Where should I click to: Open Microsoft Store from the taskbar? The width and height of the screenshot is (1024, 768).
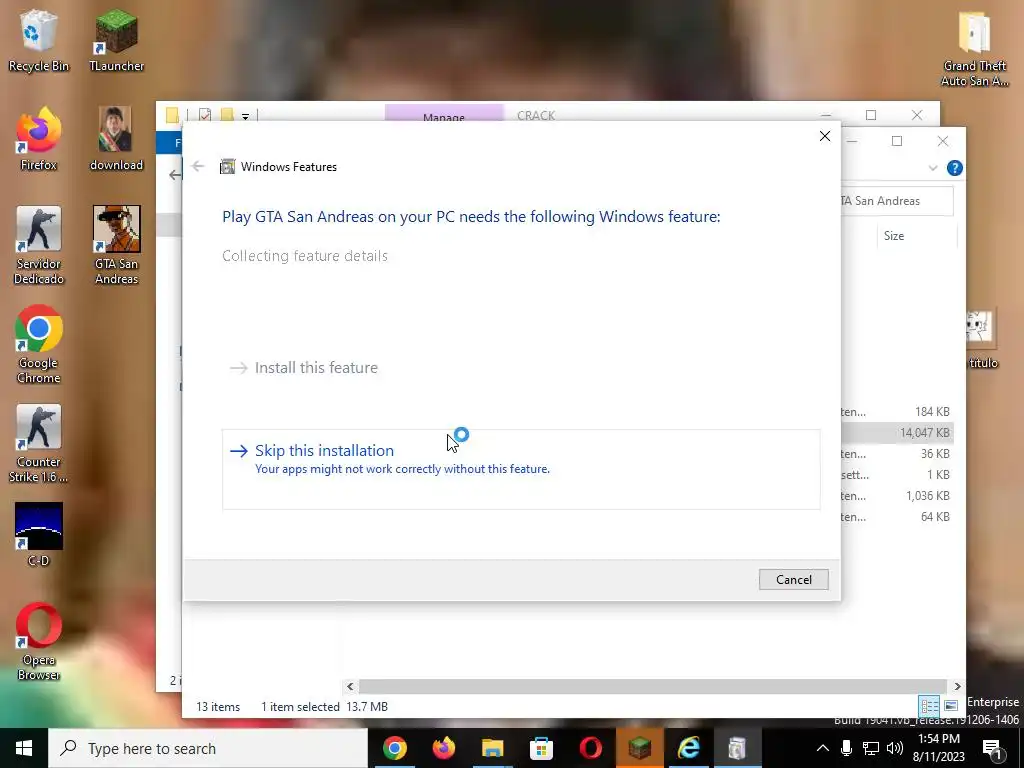coord(541,748)
